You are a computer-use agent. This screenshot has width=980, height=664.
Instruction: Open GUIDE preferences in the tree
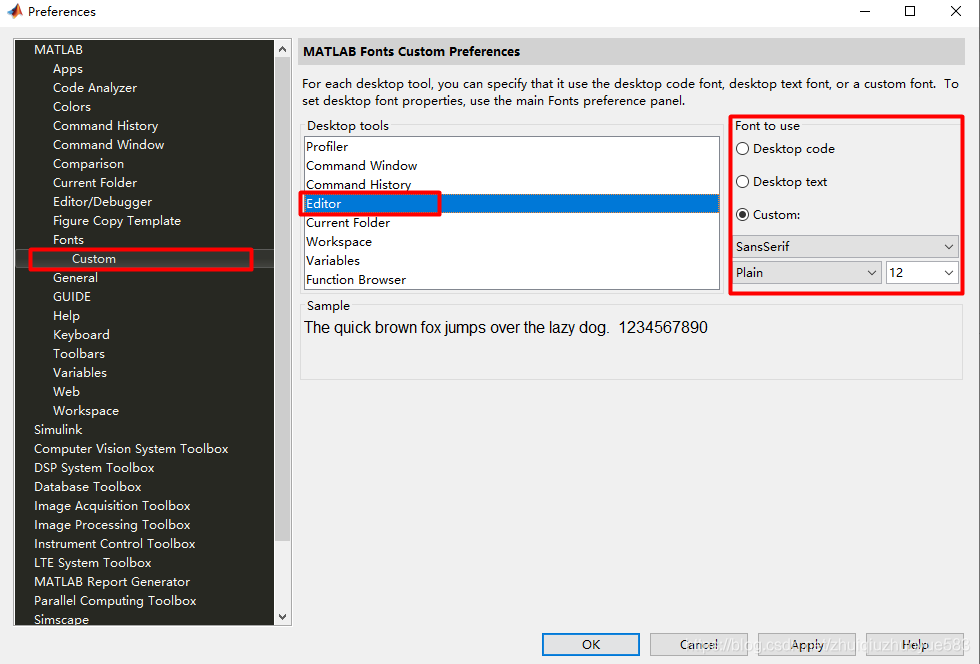pos(72,297)
